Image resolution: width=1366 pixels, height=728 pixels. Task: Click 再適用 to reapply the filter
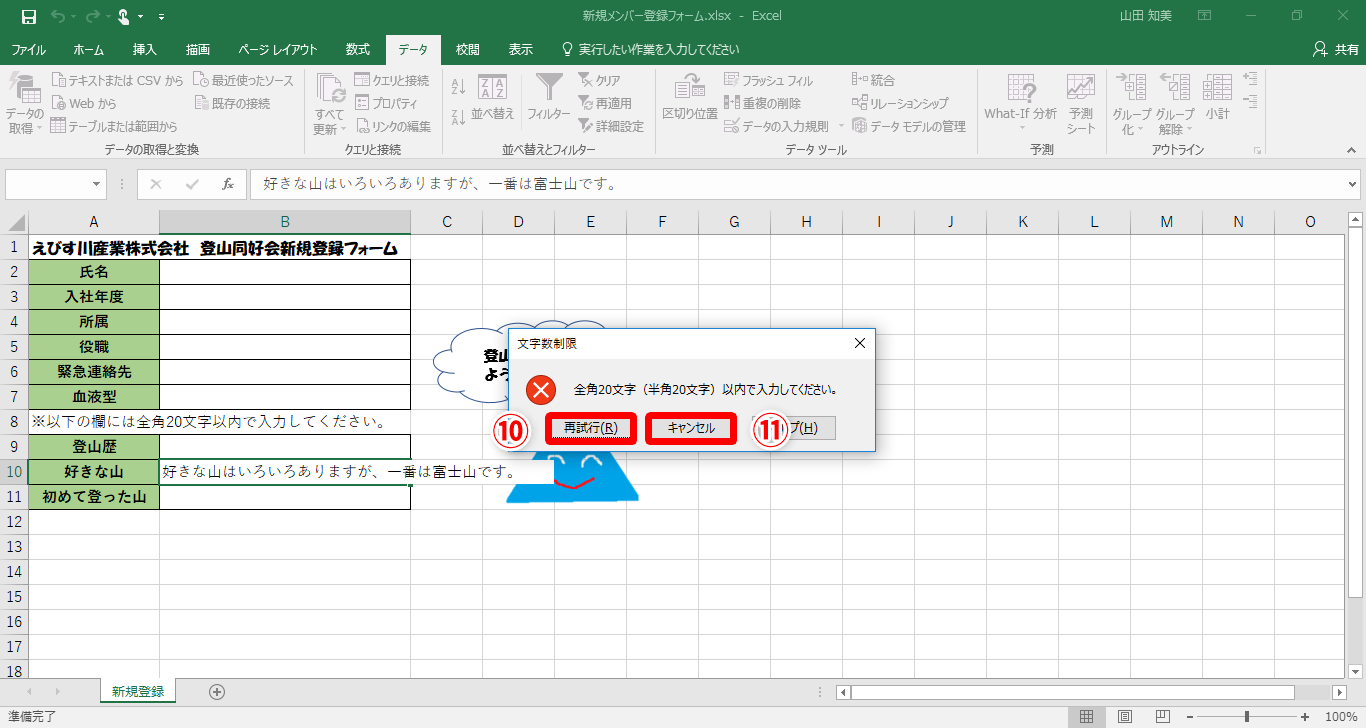(x=605, y=103)
